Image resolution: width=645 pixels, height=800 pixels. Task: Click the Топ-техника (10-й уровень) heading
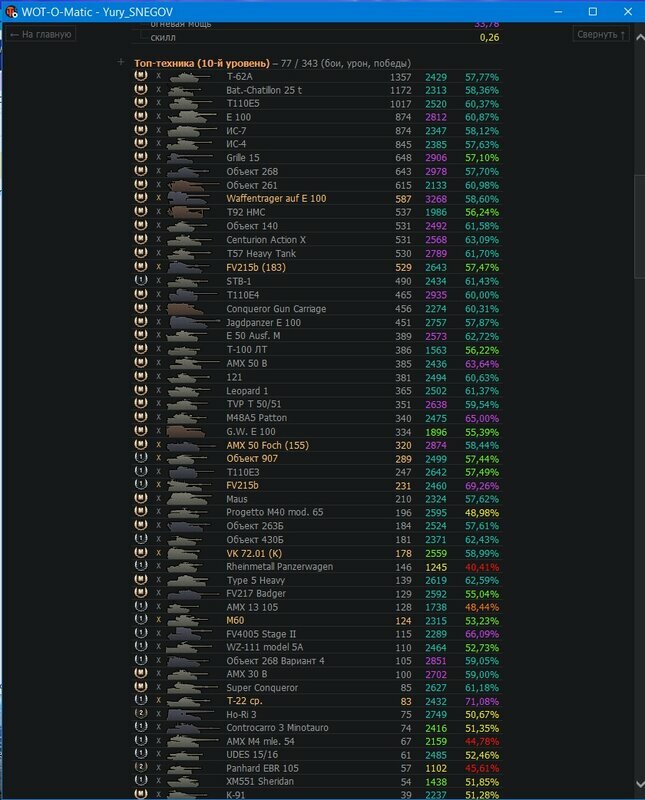(193, 62)
